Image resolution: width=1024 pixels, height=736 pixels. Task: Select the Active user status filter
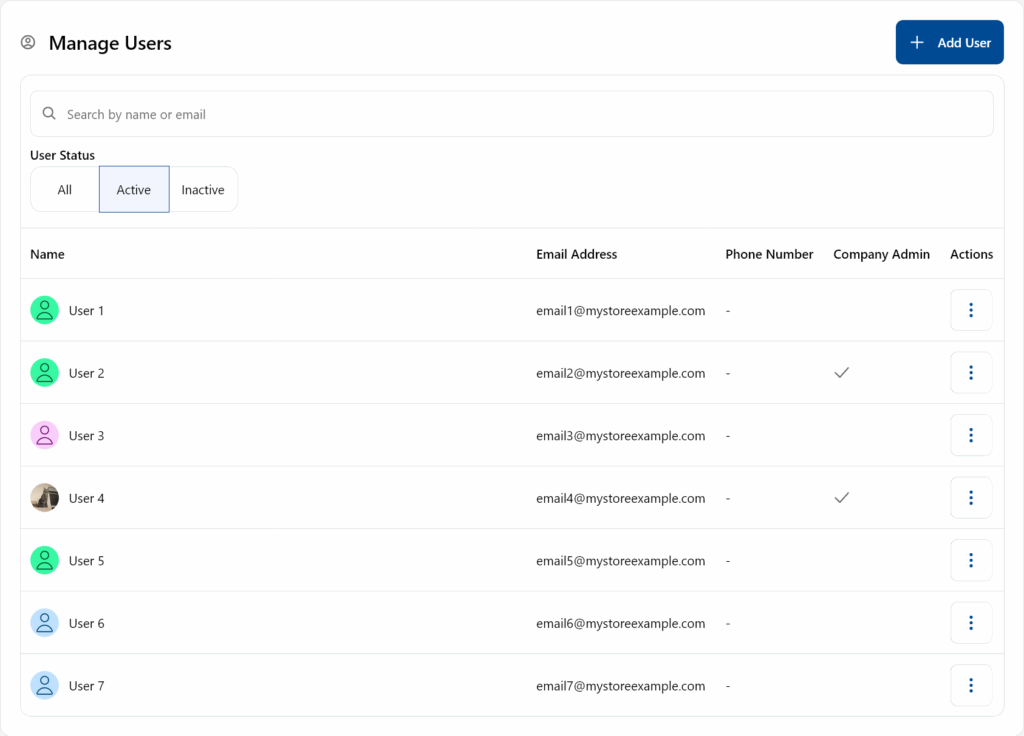pos(134,190)
